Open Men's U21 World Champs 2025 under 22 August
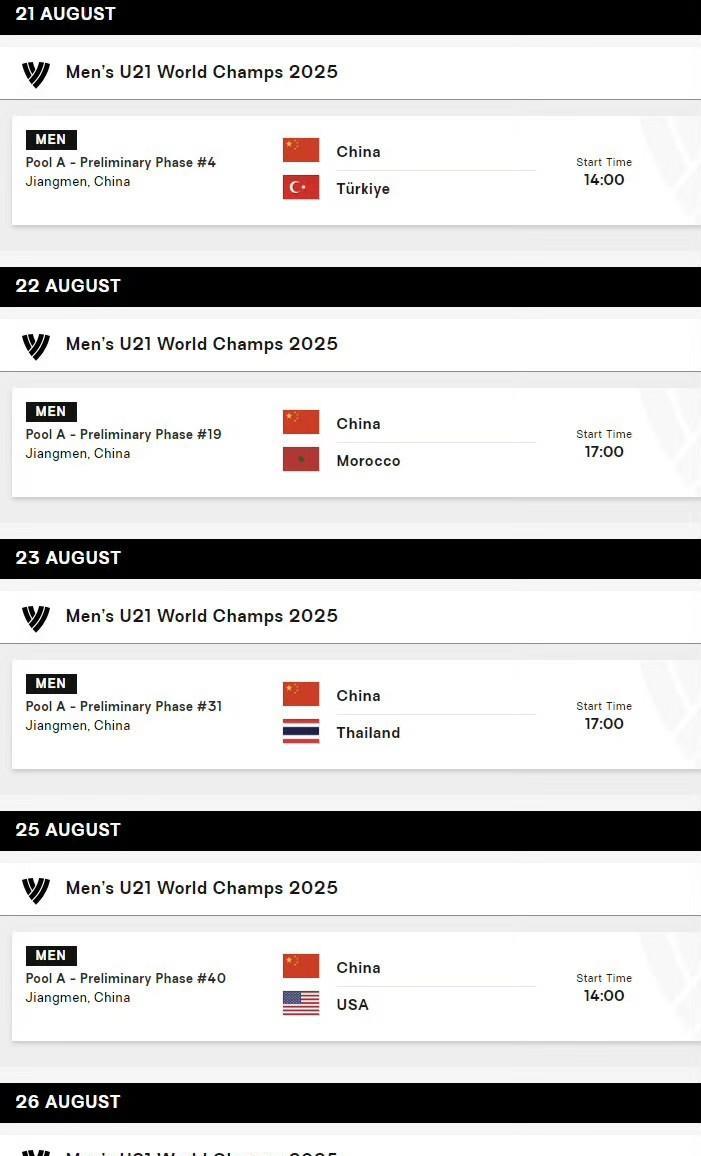 201,344
